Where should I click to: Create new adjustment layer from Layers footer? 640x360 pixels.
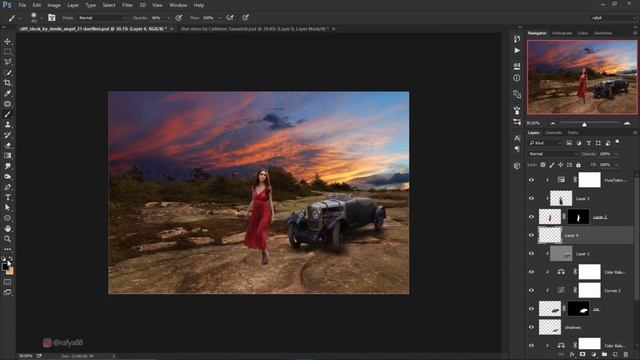593,355
